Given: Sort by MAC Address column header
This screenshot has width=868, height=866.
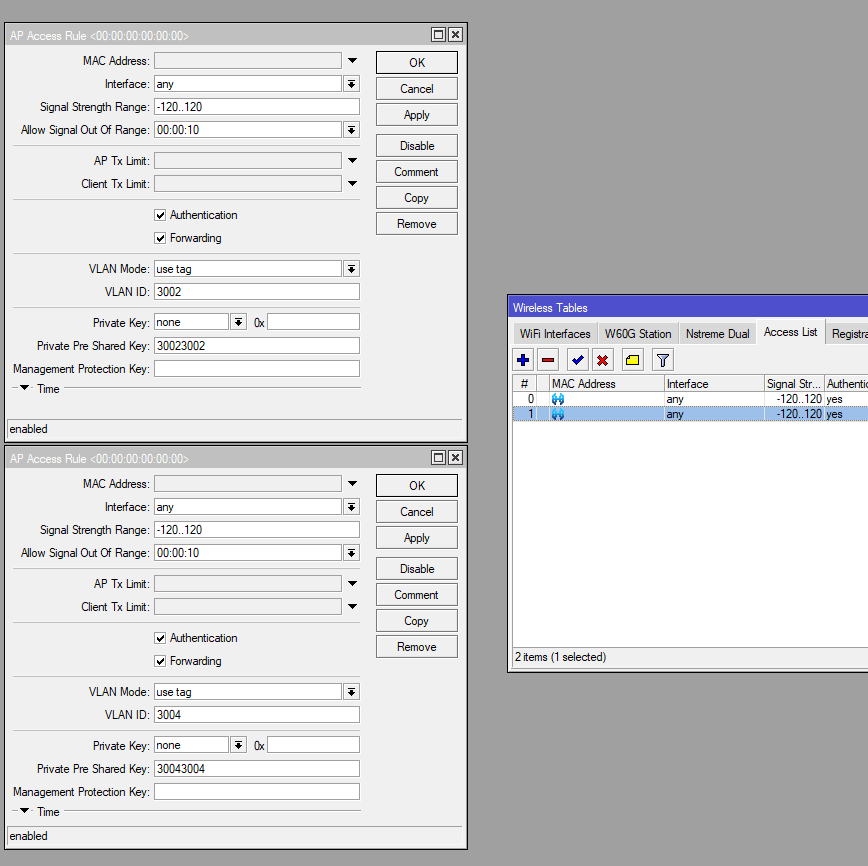Looking at the screenshot, I should click(607, 384).
